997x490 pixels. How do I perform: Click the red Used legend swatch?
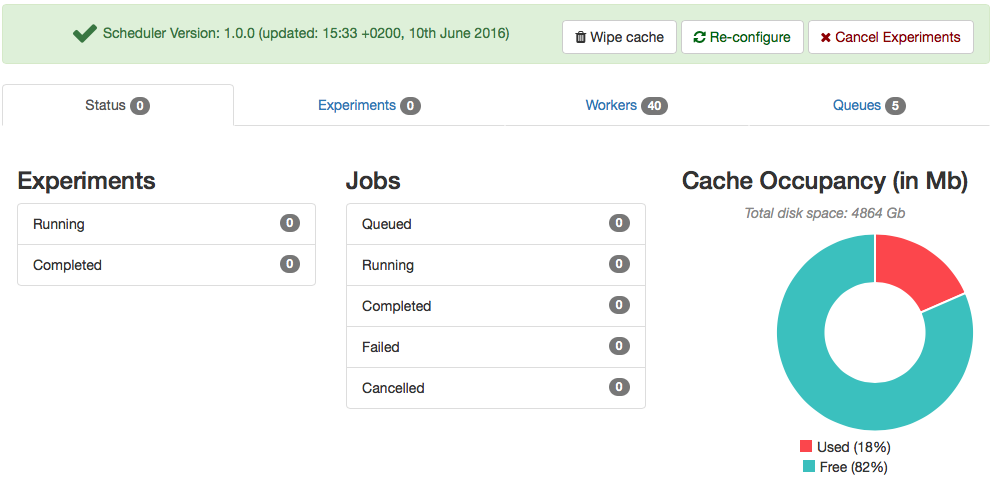[806, 447]
